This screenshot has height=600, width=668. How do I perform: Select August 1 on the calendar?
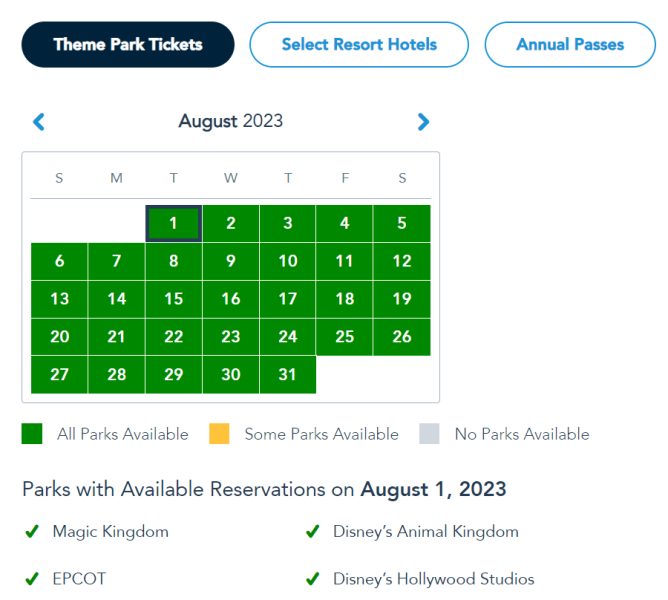[174, 224]
